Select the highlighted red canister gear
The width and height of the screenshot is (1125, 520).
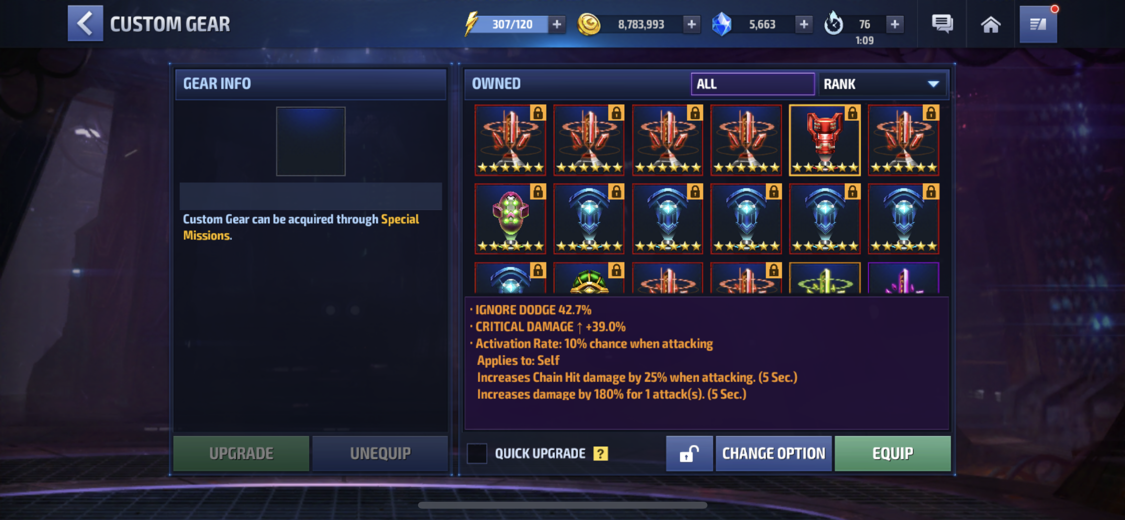click(824, 140)
